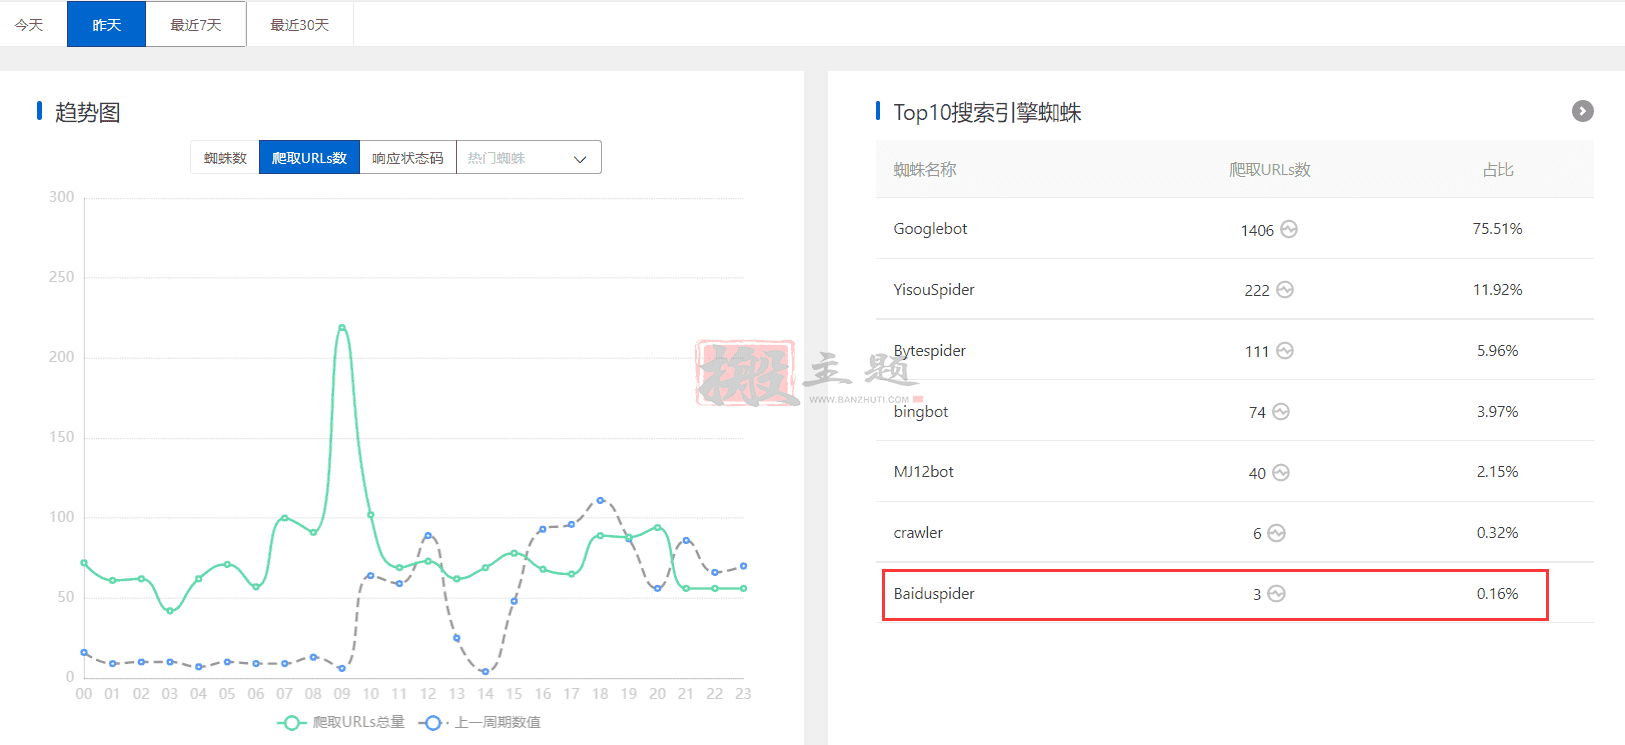Click the 5.96% share value
The width and height of the screenshot is (1625, 745).
tap(1497, 351)
